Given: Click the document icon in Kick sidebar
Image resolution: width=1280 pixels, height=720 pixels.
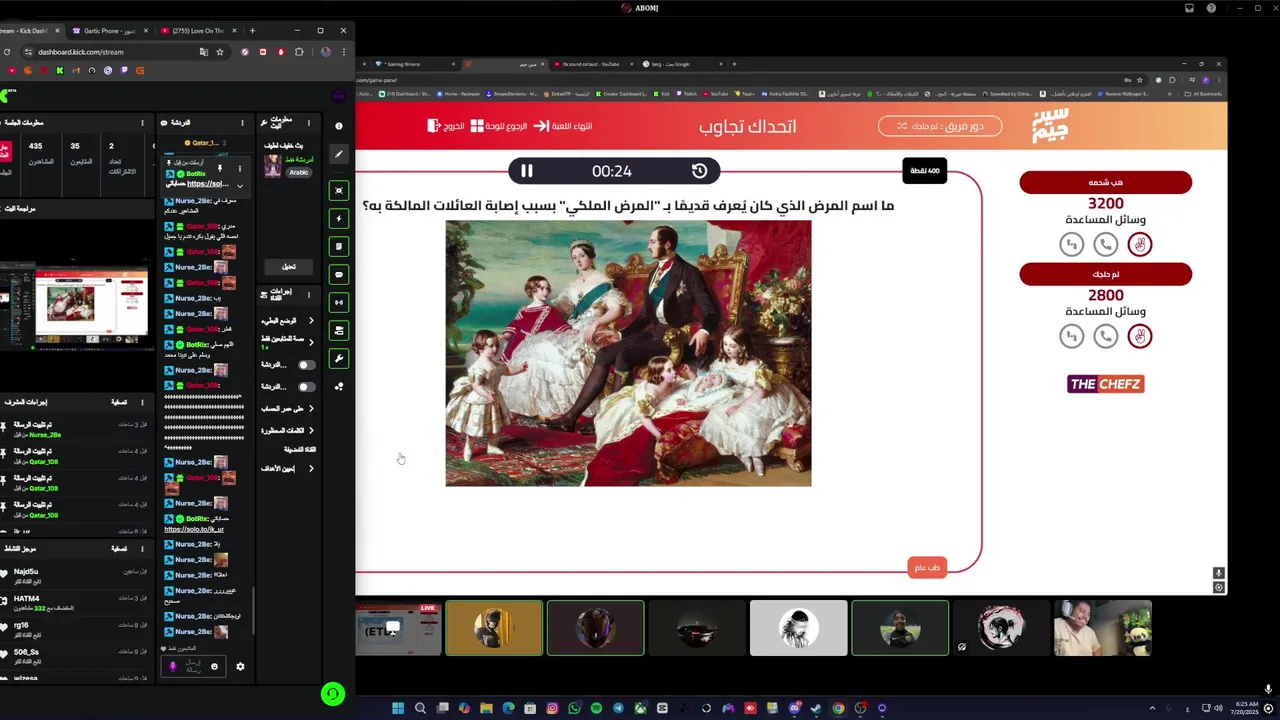Looking at the screenshot, I should click(339, 246).
